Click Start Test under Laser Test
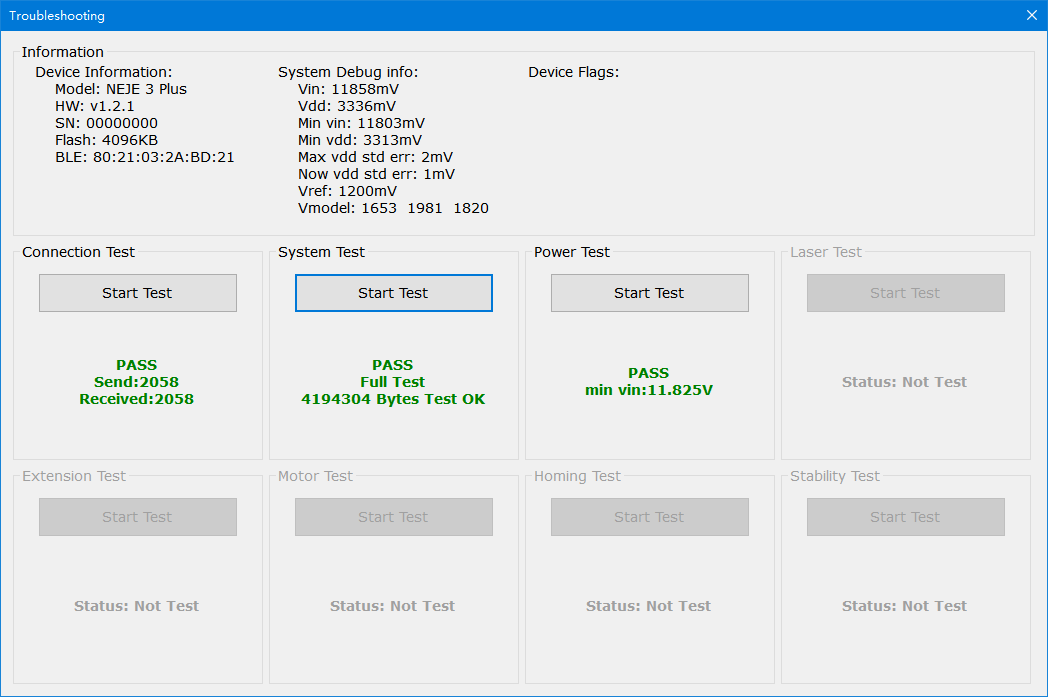This screenshot has height=697, width=1048. [x=905, y=293]
